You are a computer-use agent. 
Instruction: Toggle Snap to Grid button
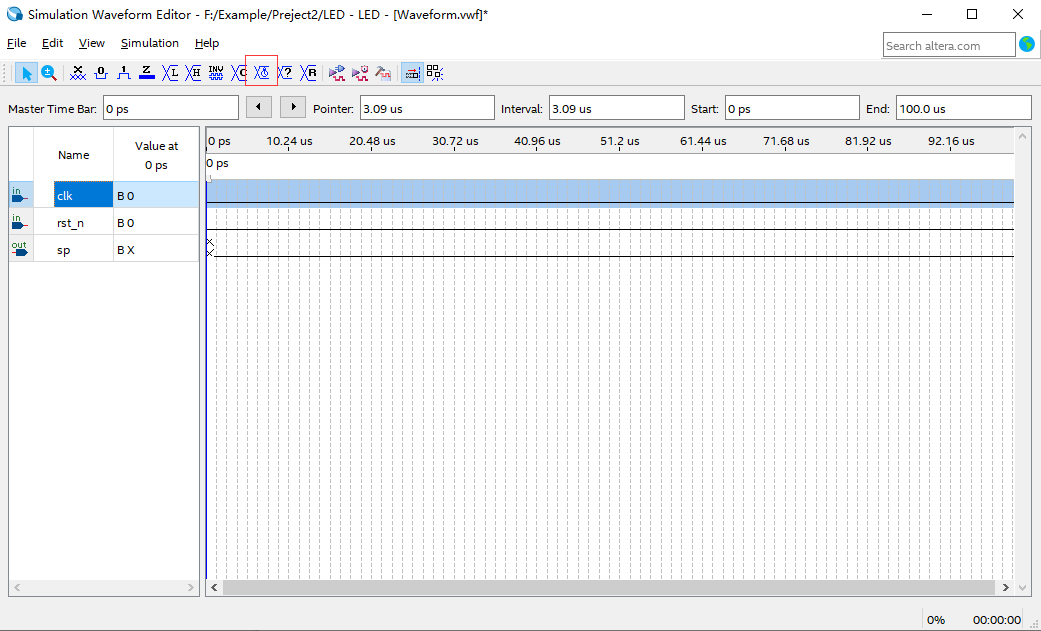click(x=412, y=72)
